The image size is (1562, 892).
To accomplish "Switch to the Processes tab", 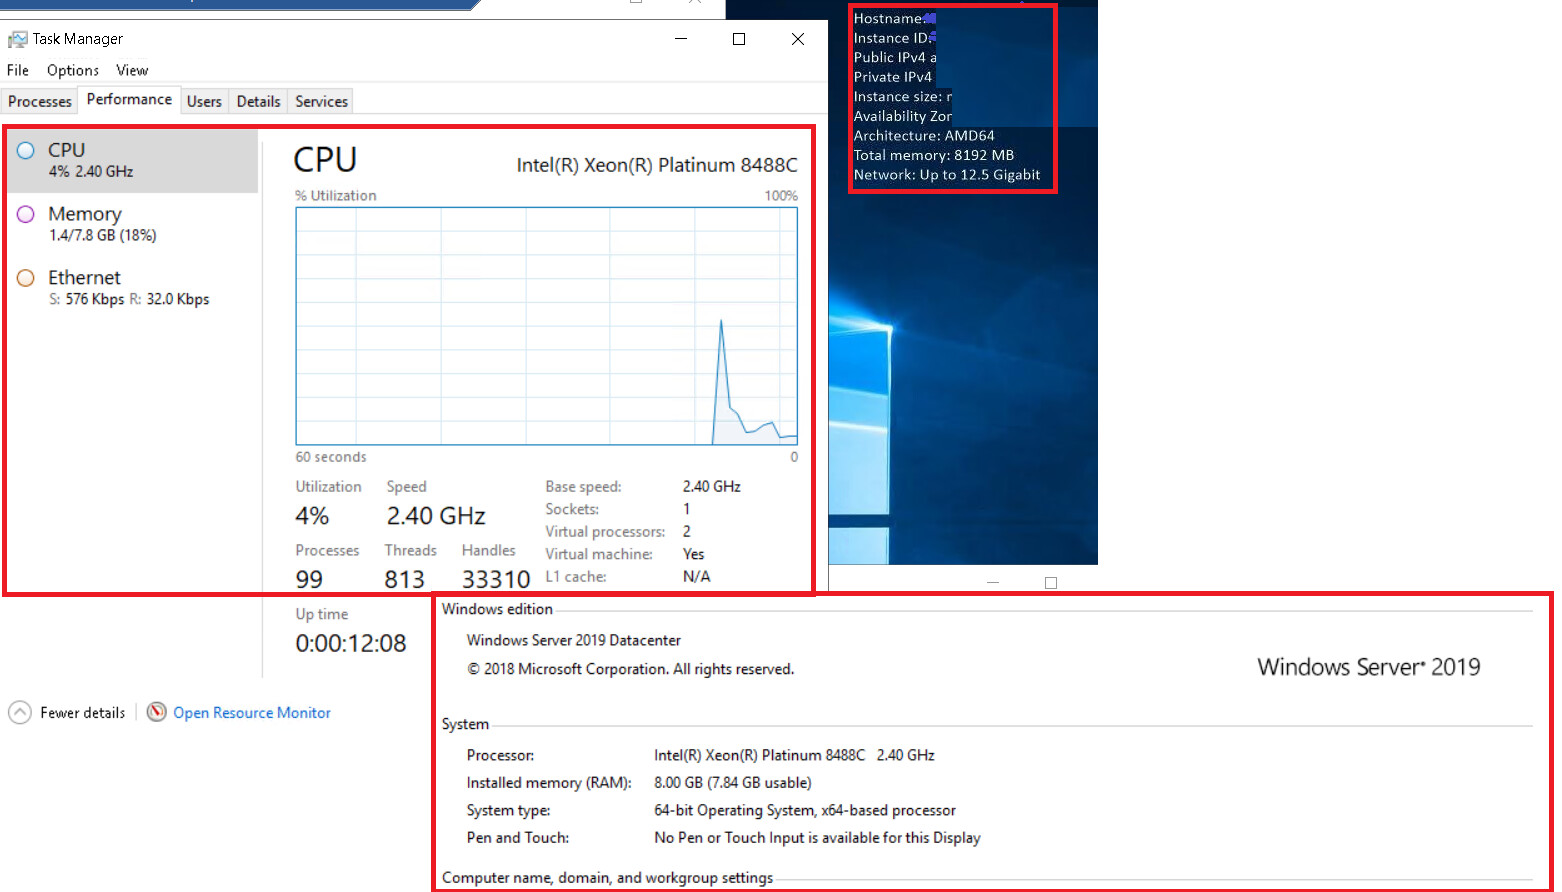I will coord(40,101).
